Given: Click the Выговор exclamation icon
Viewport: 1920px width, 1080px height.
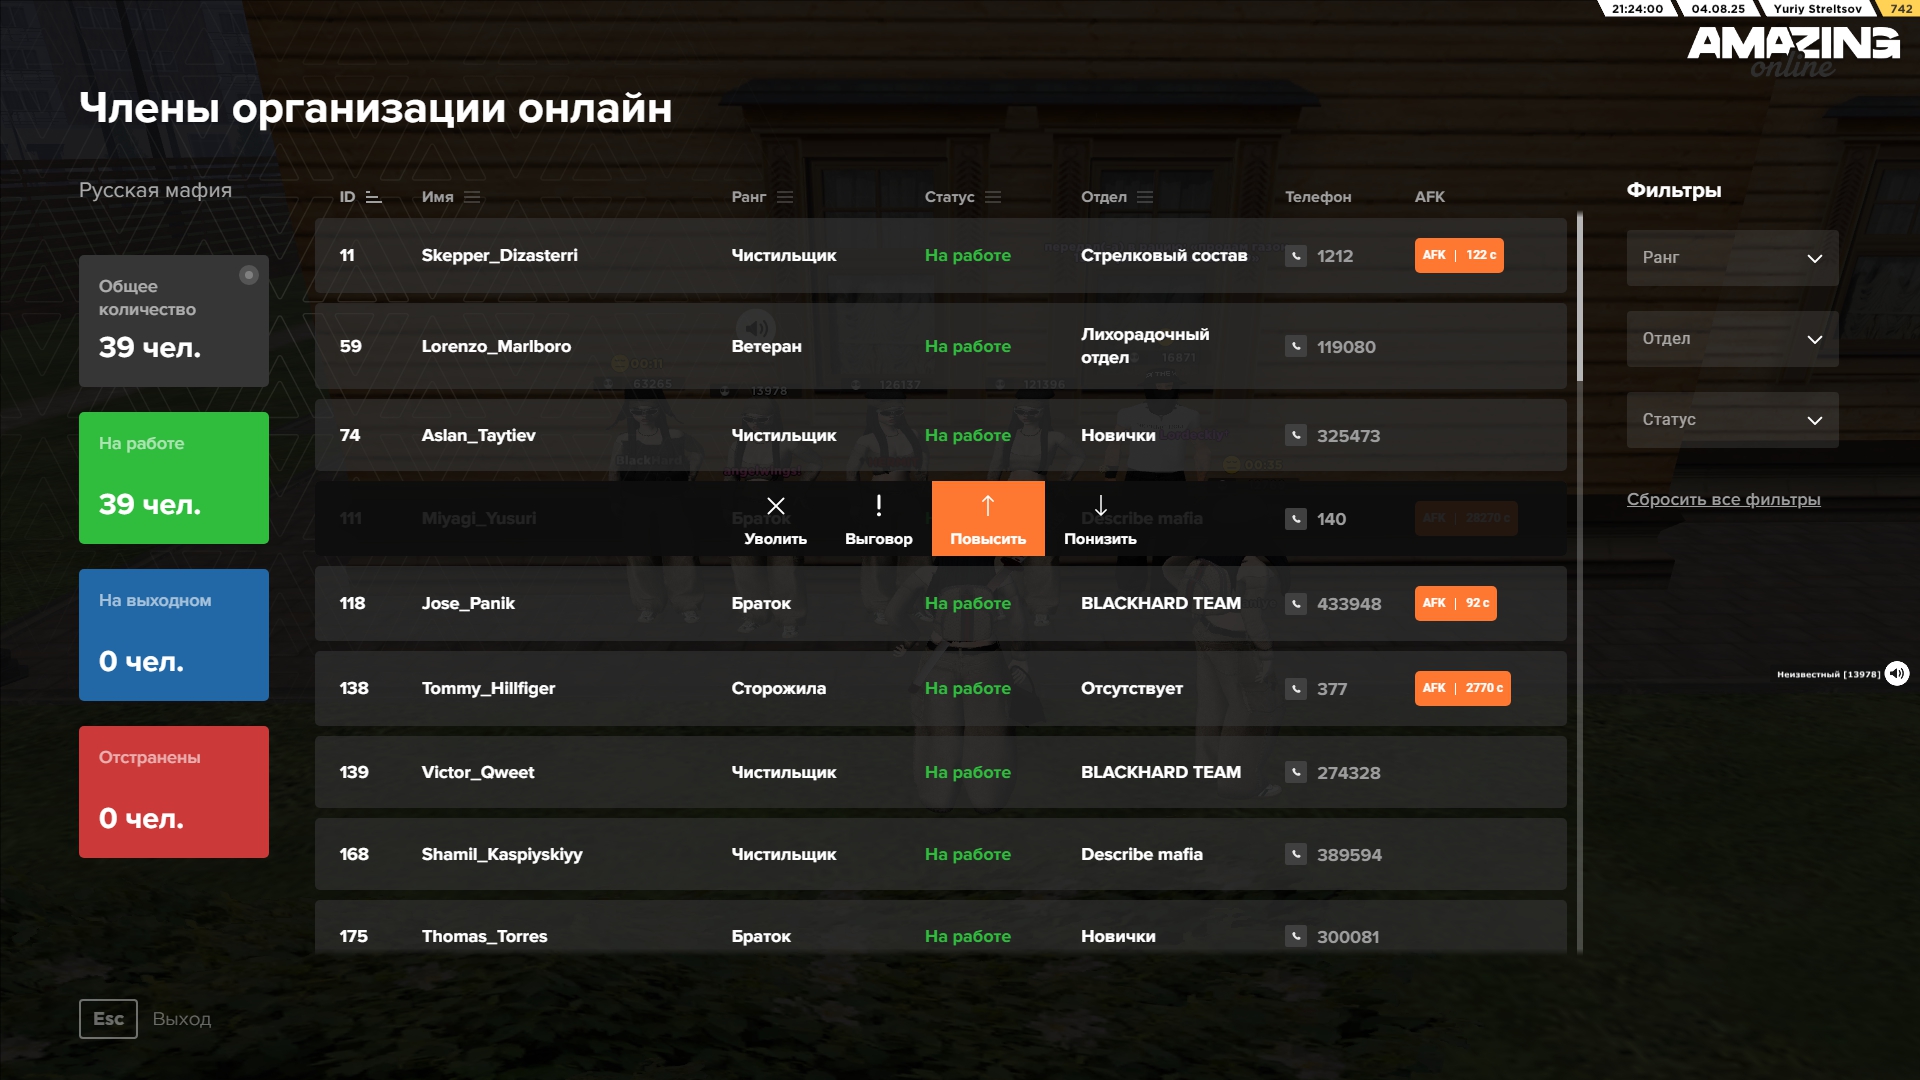Looking at the screenshot, I should 878,507.
